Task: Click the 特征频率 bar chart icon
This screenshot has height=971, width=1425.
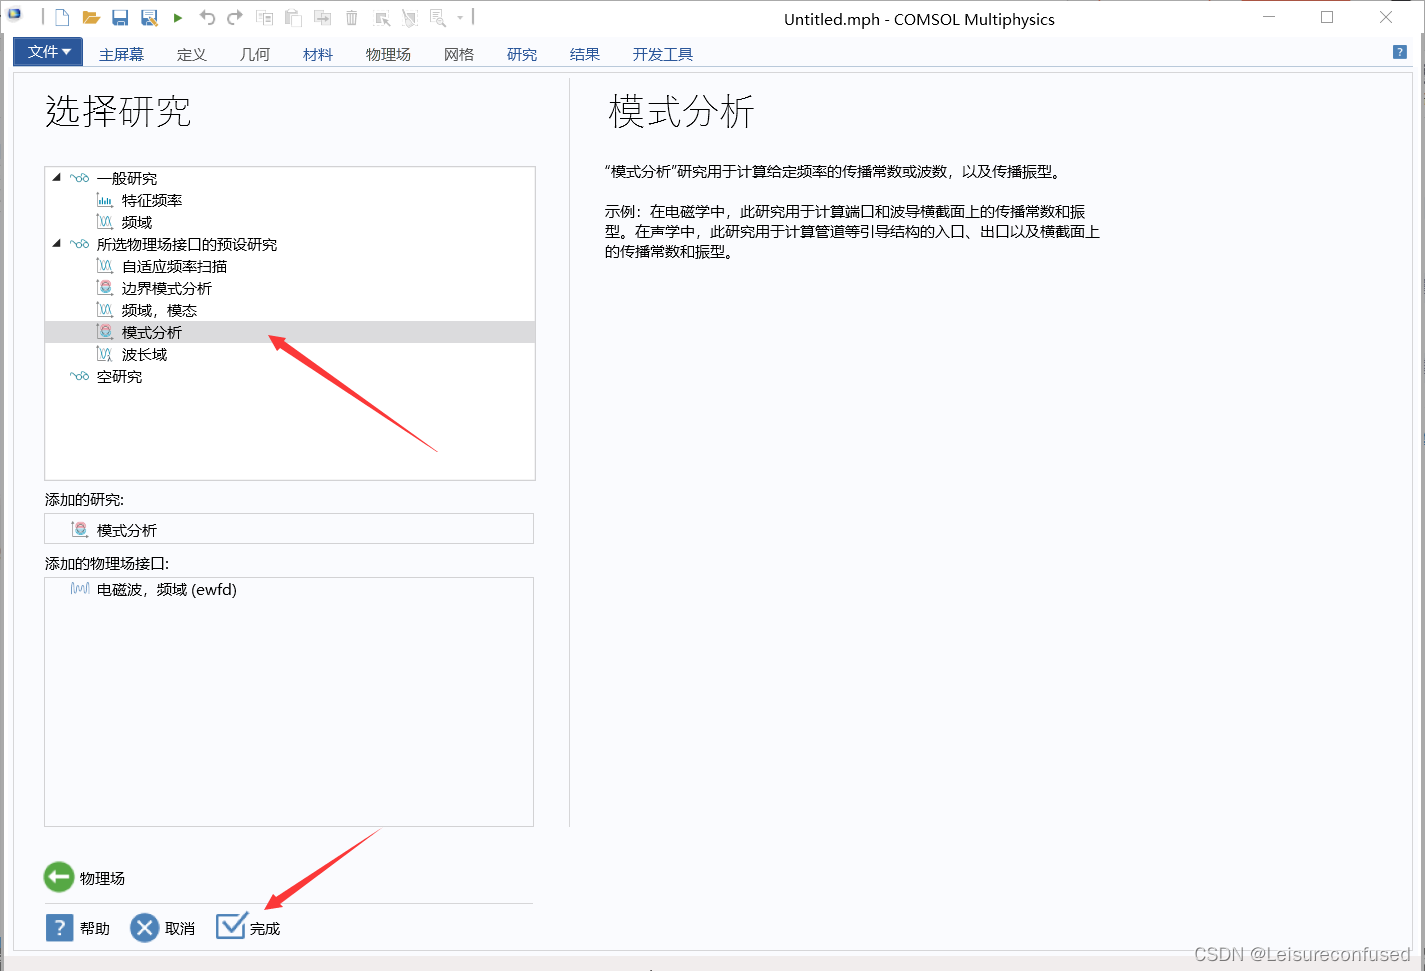Action: pos(104,200)
